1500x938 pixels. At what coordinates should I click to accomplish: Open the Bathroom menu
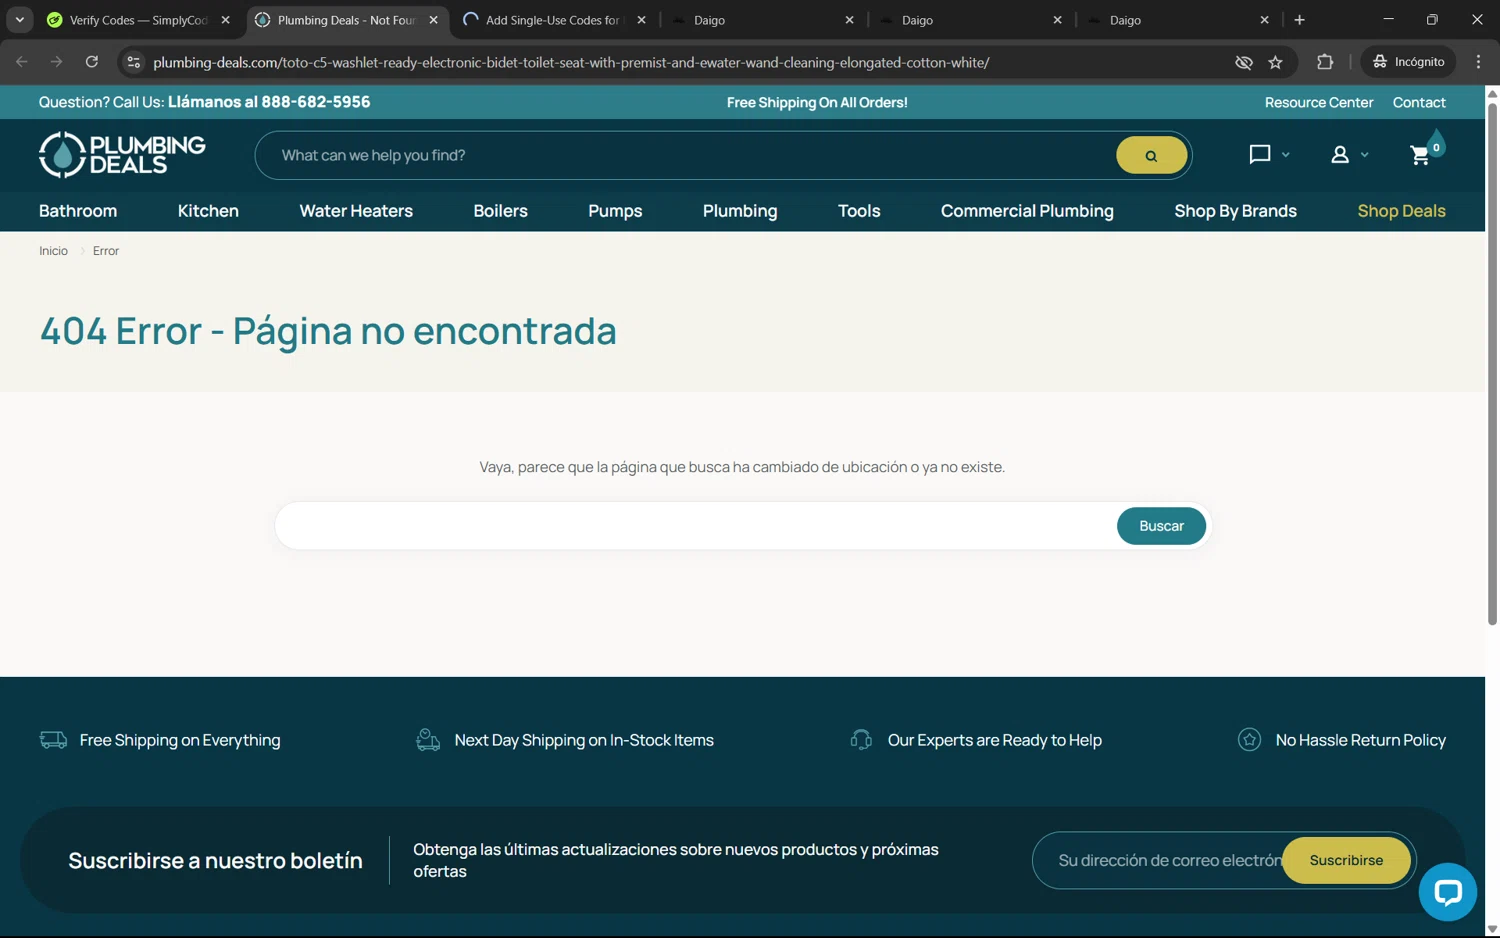pos(78,211)
